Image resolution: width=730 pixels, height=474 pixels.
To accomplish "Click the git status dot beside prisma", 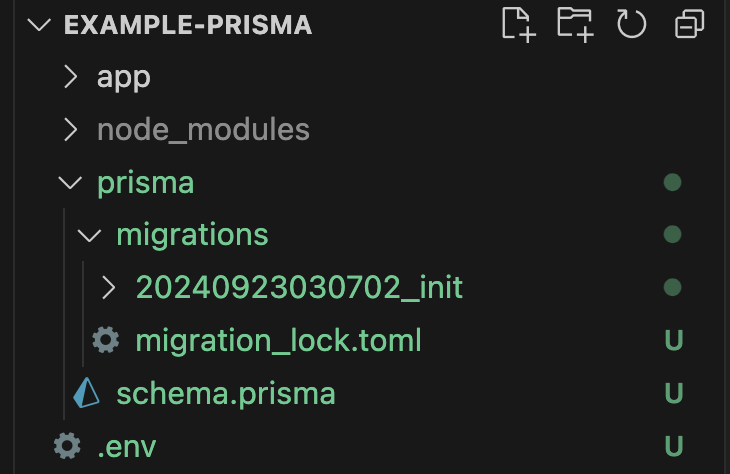I will coord(673,183).
